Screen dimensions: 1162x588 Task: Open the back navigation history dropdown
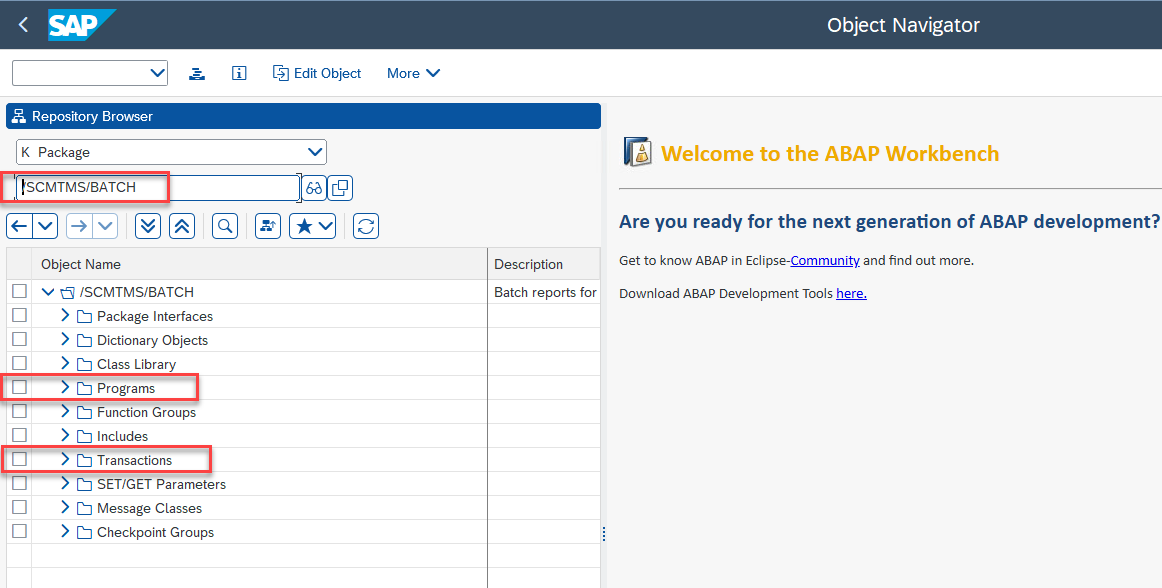point(45,226)
